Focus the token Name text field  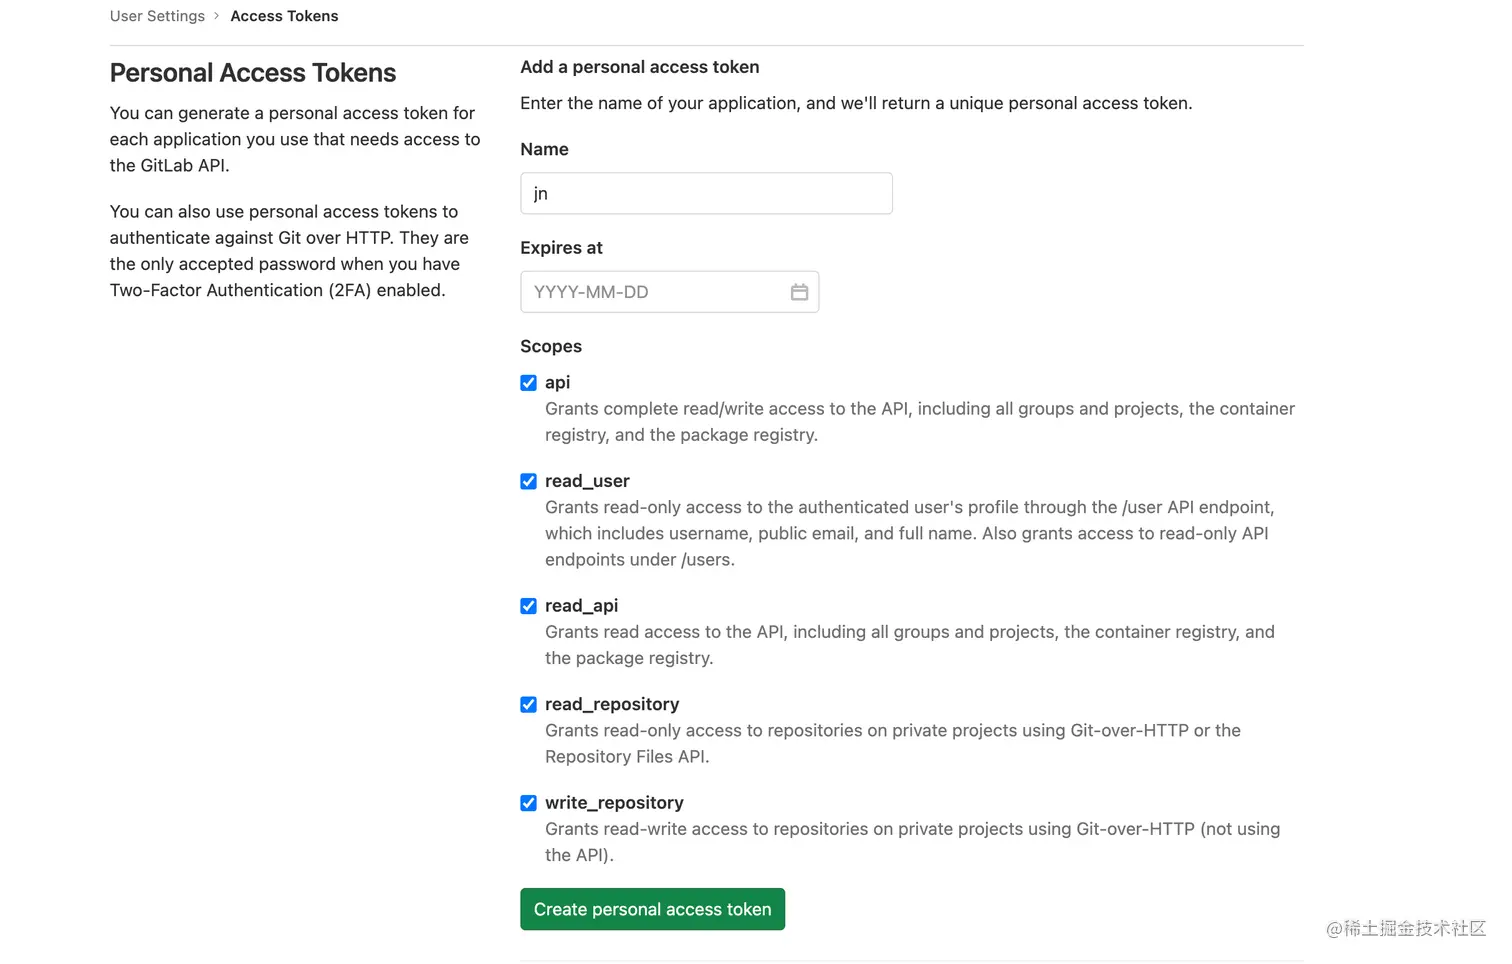pos(706,193)
